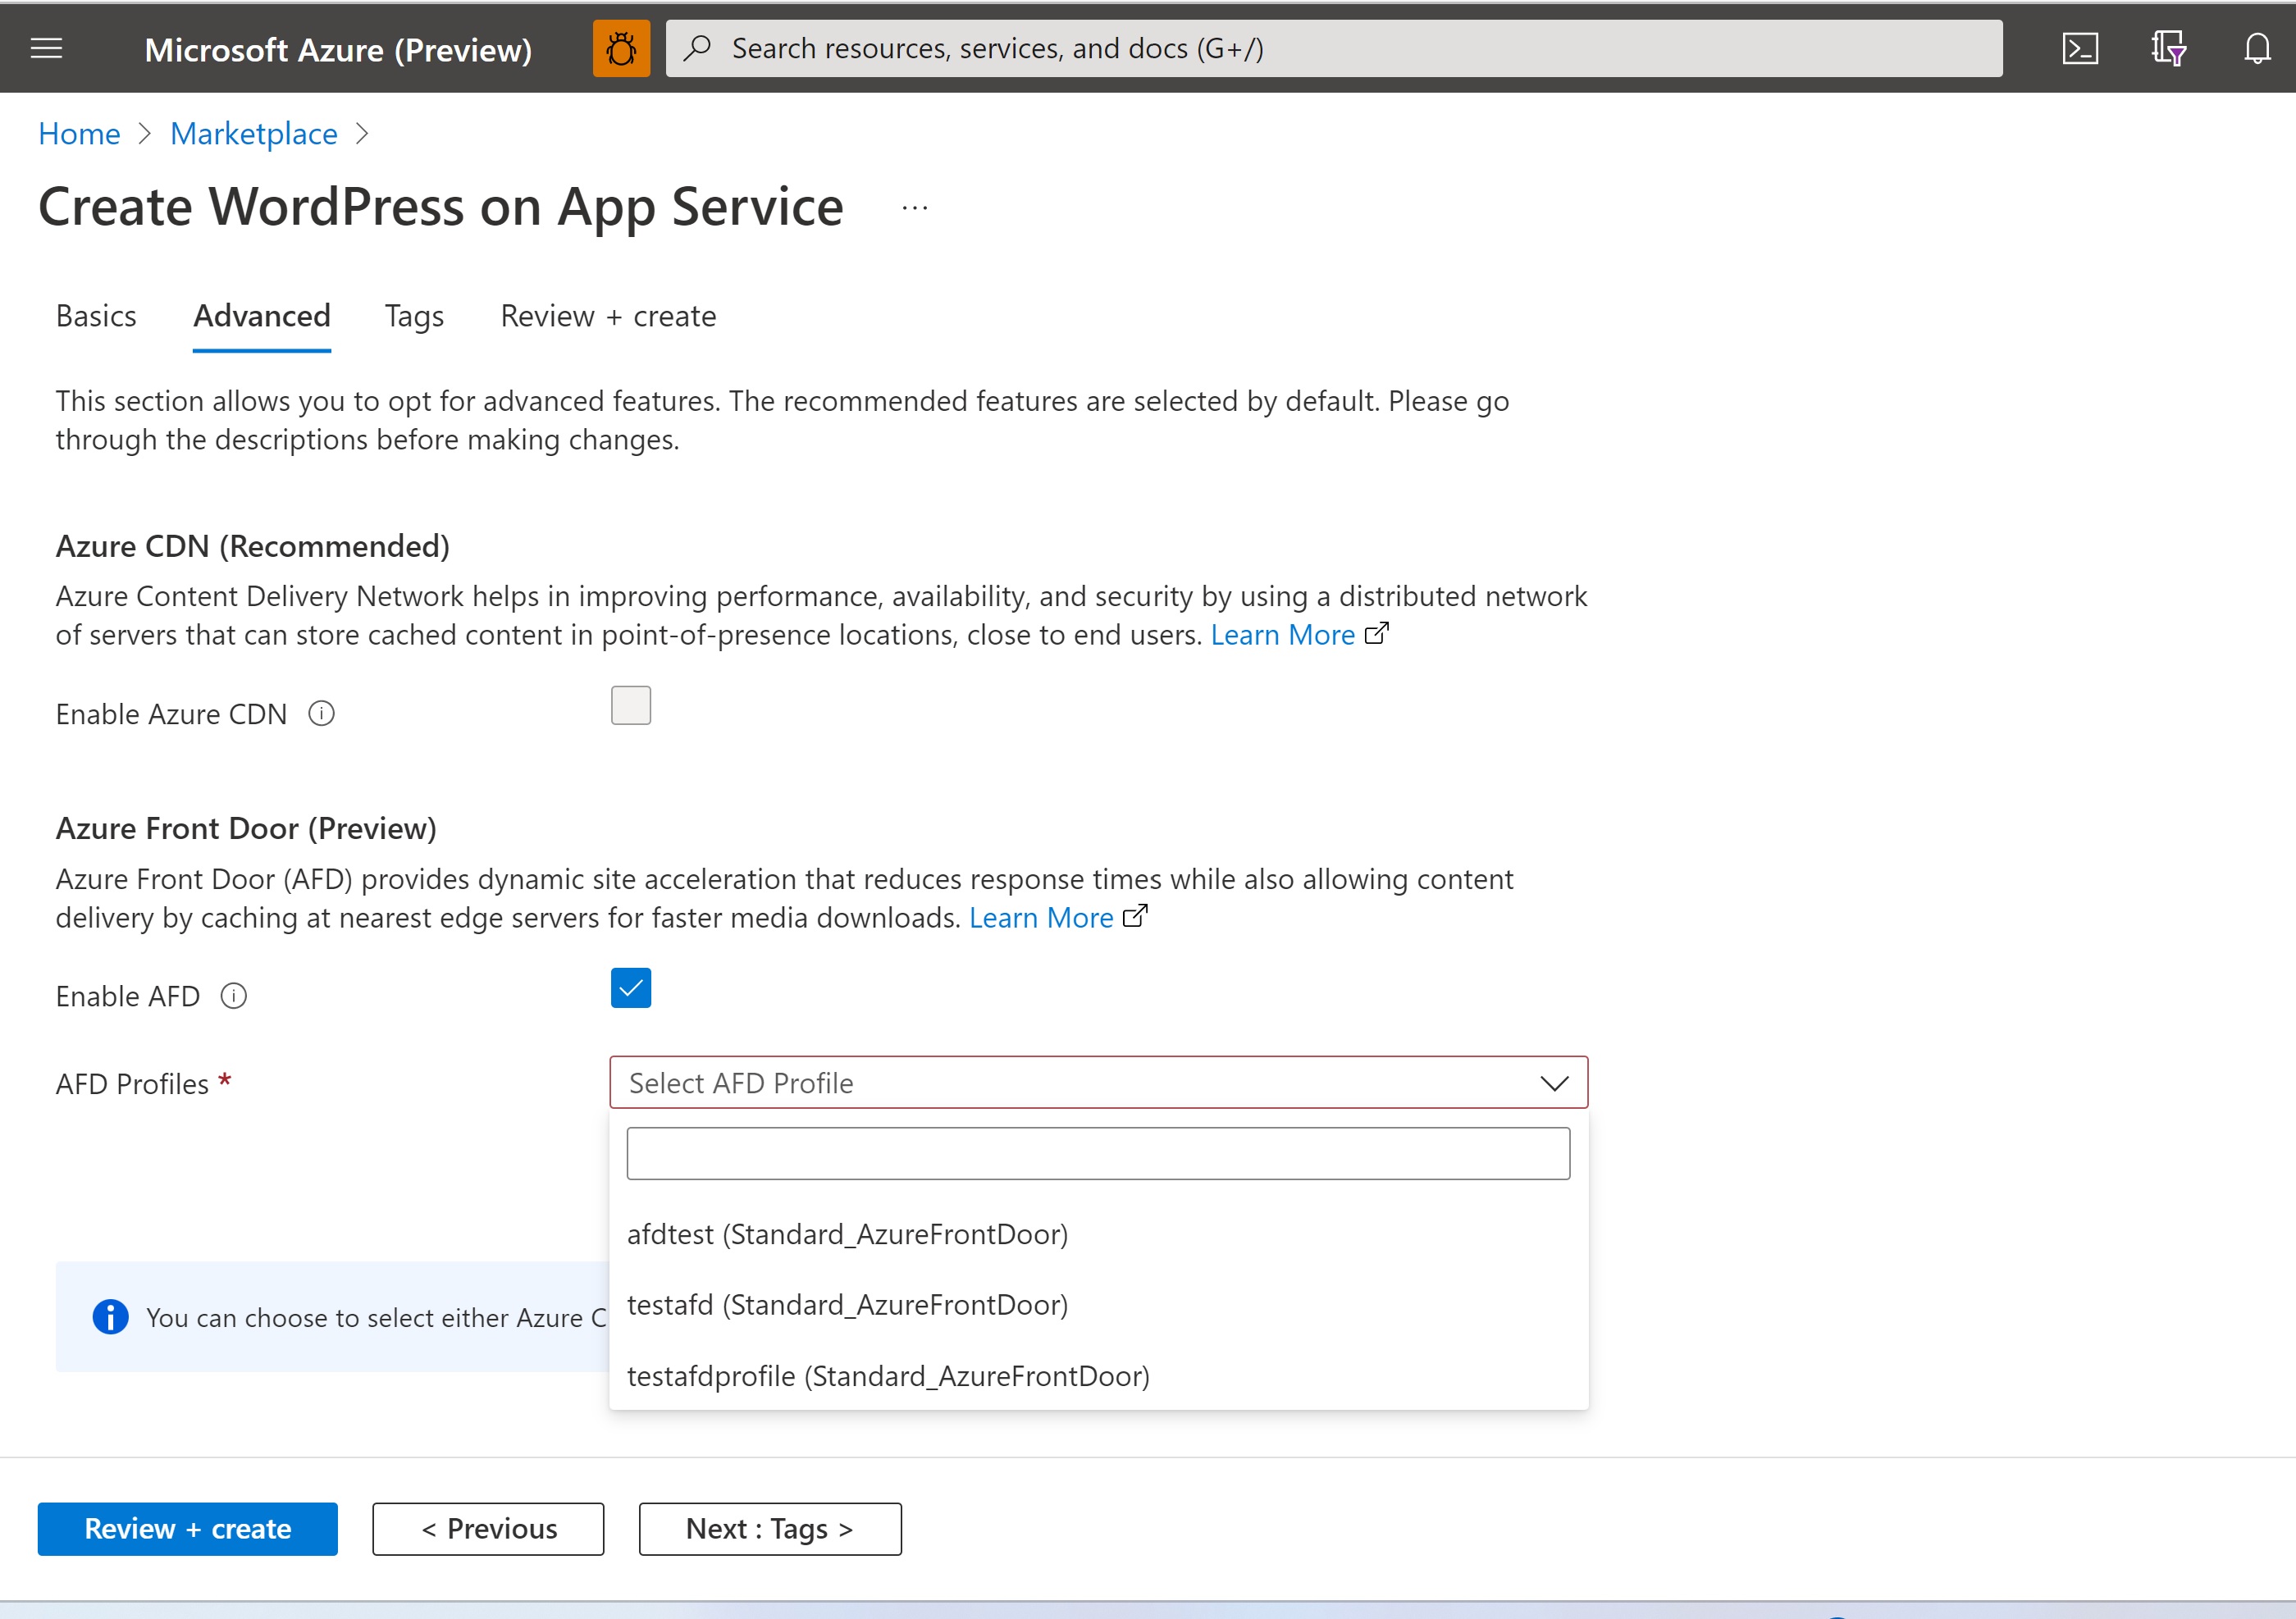Click the blue Review + create button
The width and height of the screenshot is (2296, 1619).
point(188,1529)
